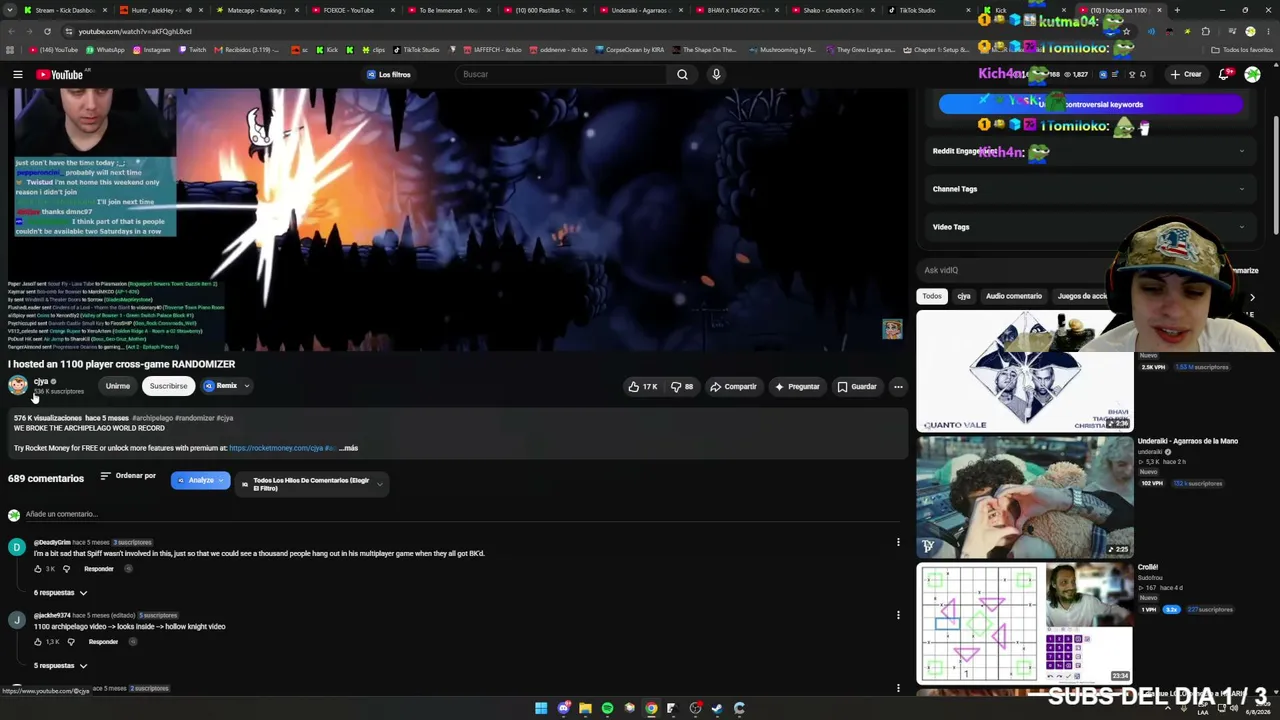Click the Chrome address bar URL
Image resolution: width=1280 pixels, height=720 pixels.
[135, 31]
